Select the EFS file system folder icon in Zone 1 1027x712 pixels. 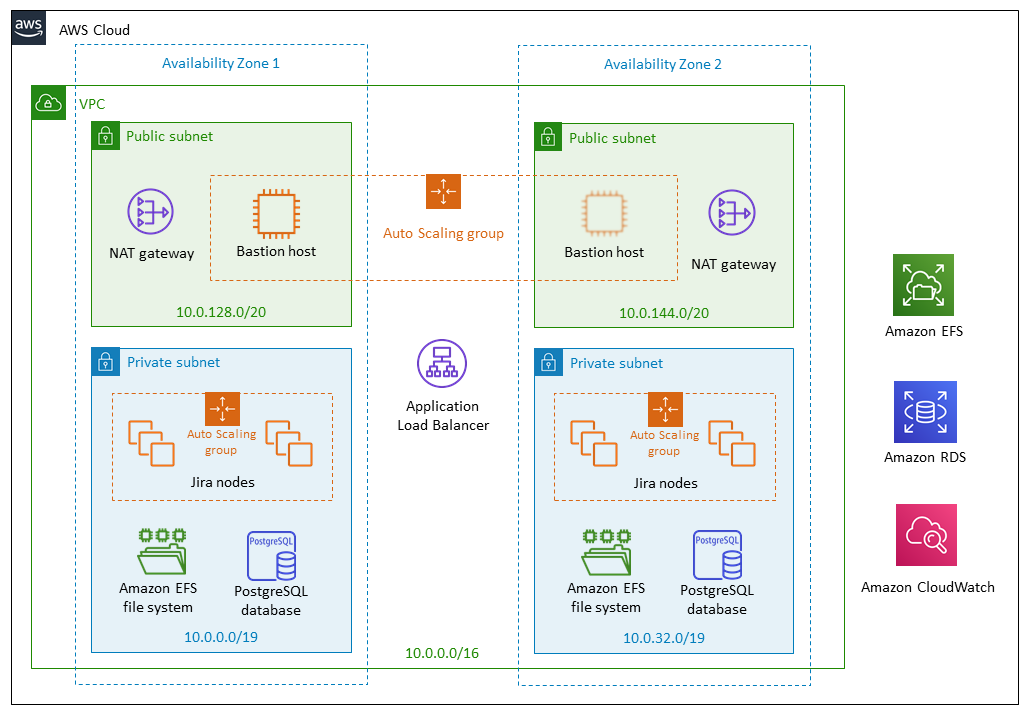coord(162,552)
